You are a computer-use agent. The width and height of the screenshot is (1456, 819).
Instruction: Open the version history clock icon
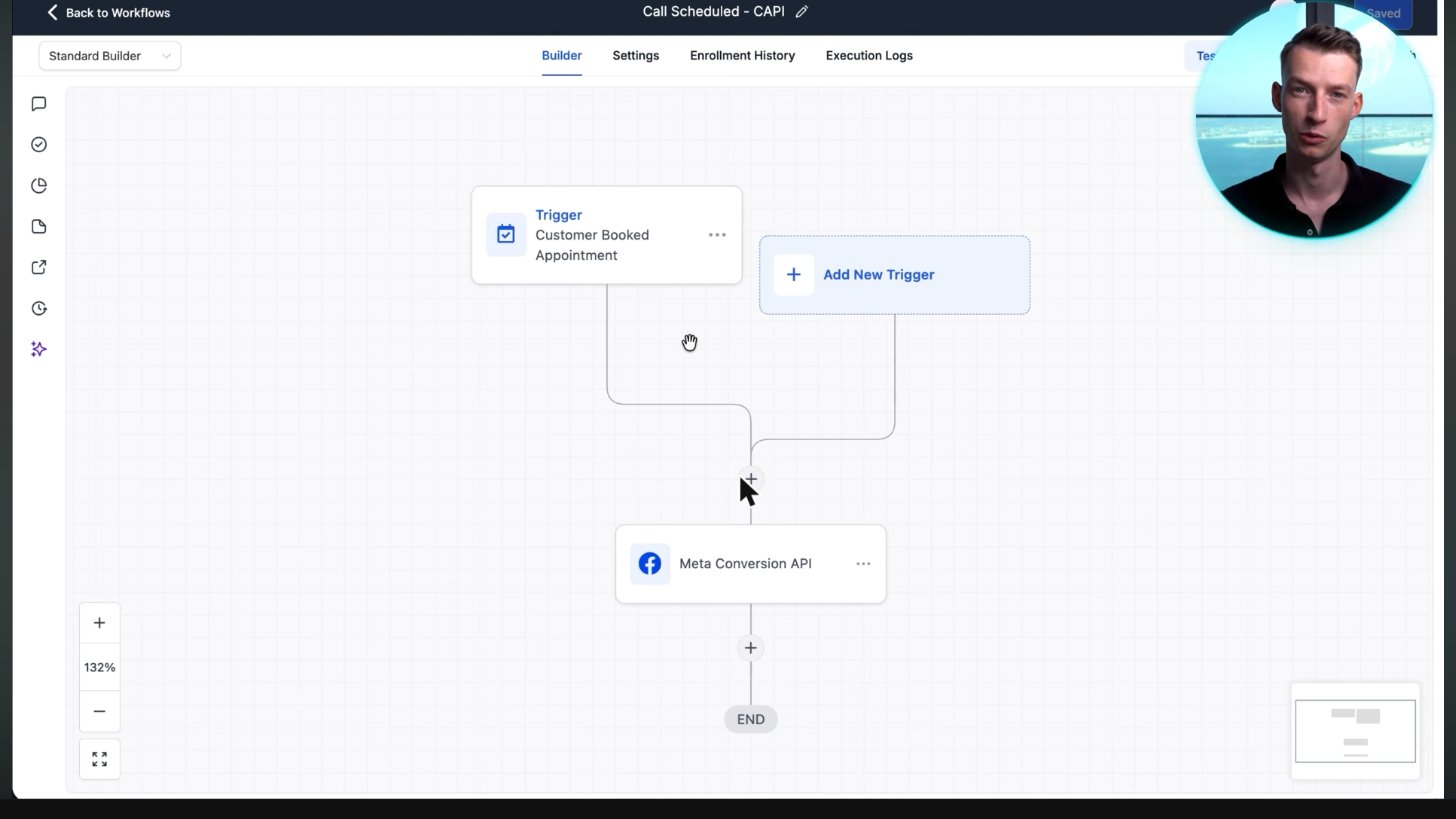coord(39,309)
